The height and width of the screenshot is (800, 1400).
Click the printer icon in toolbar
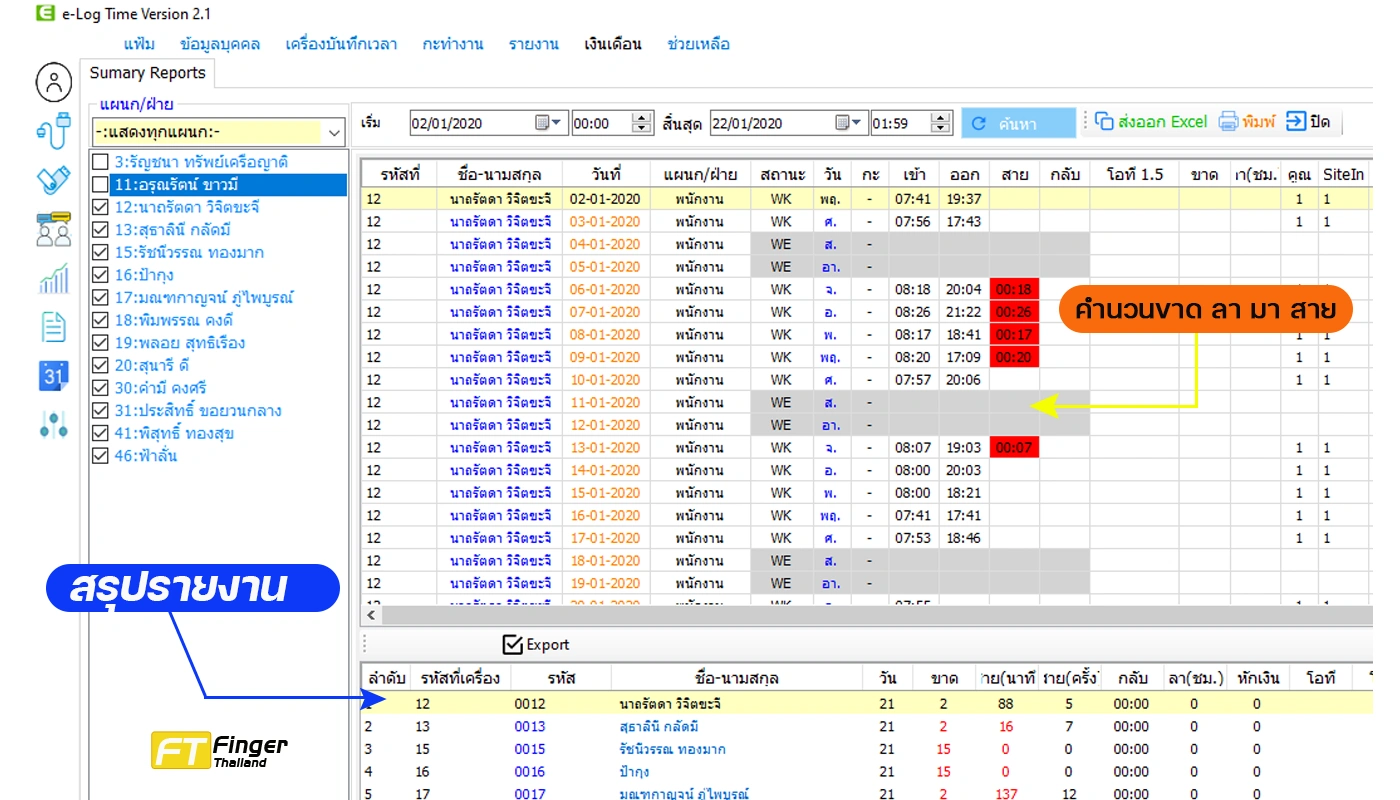pos(1228,122)
